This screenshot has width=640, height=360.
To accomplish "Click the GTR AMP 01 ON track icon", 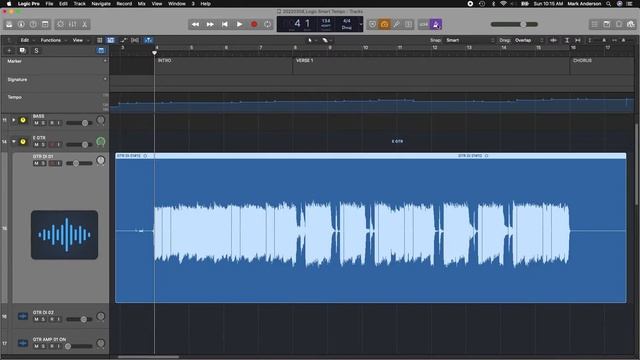I will pyautogui.click(x=23, y=343).
